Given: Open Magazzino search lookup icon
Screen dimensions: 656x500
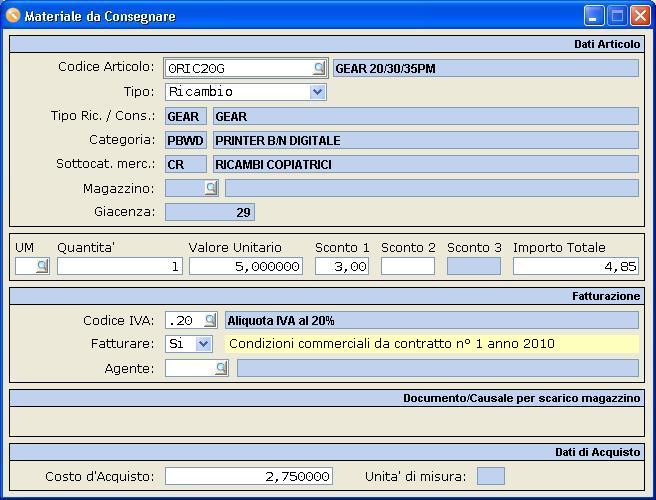Looking at the screenshot, I should pos(211,188).
